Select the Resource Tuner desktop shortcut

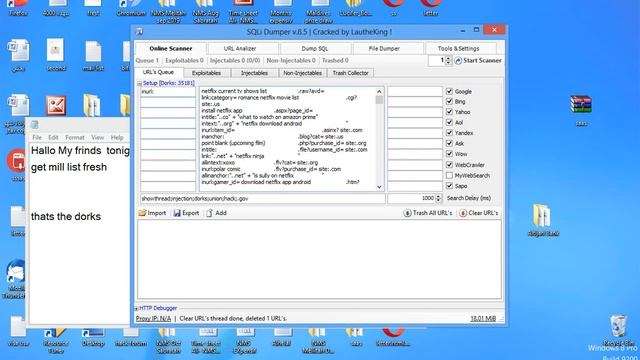56,341
